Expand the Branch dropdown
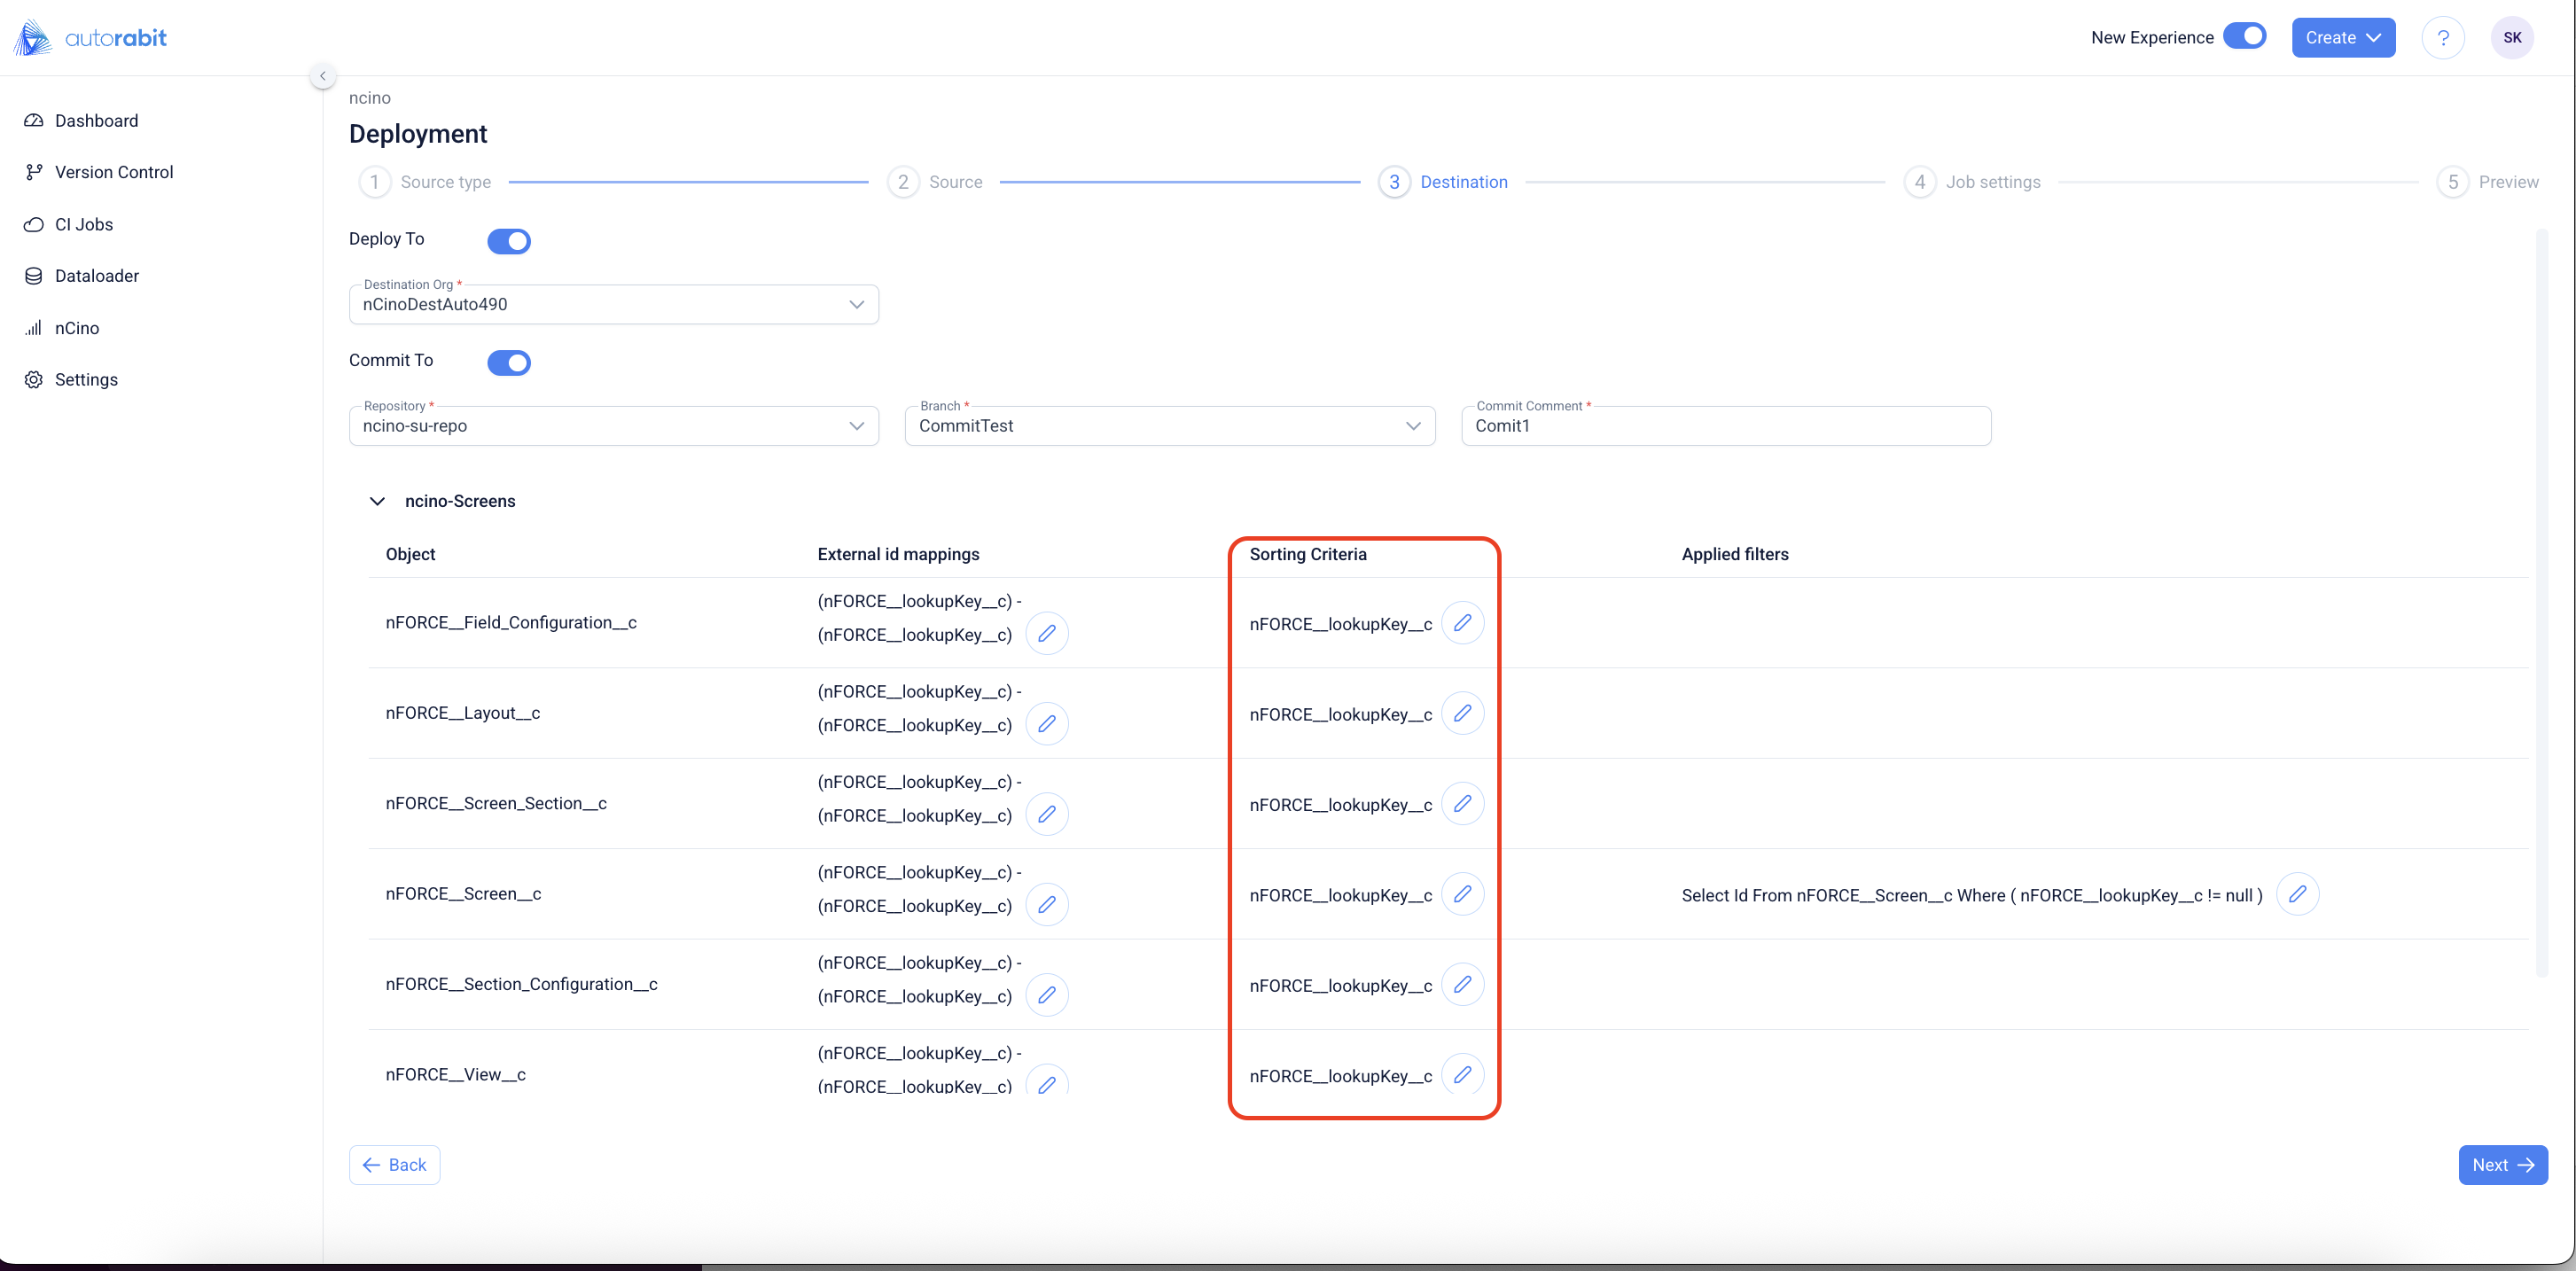The image size is (2576, 1271). [x=1169, y=426]
